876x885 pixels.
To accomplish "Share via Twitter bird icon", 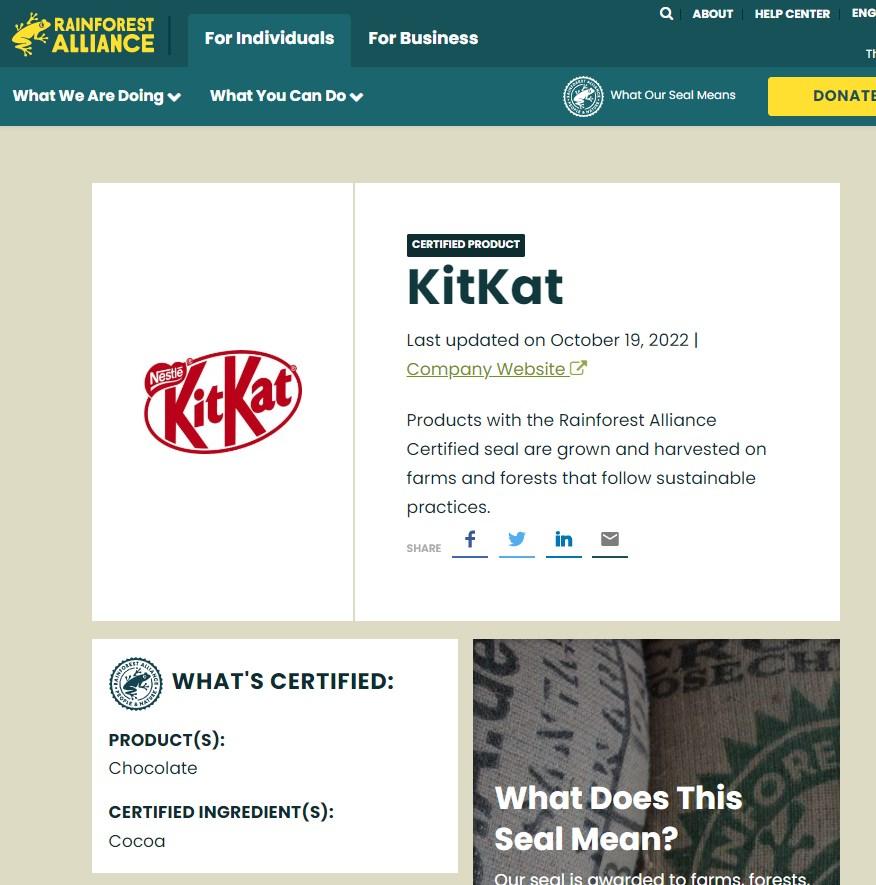I will click(516, 540).
